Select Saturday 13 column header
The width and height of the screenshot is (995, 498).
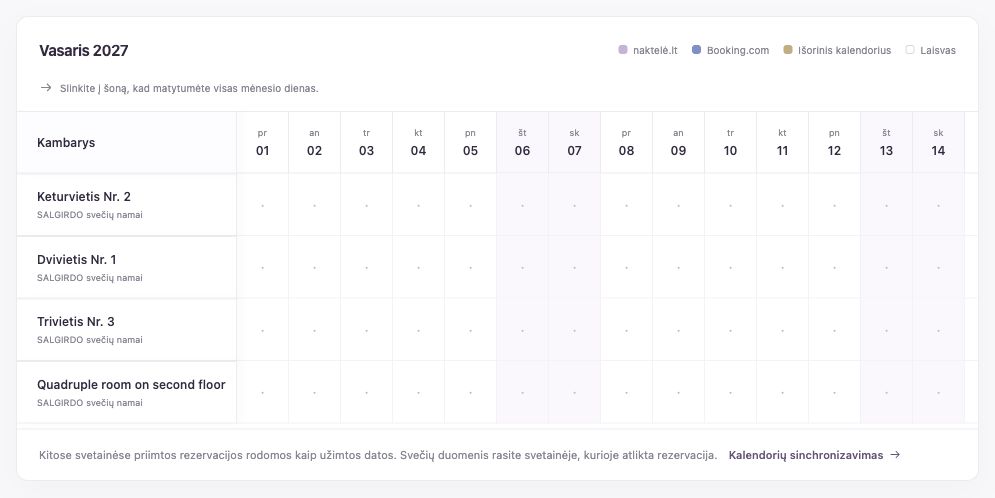pos(887,143)
